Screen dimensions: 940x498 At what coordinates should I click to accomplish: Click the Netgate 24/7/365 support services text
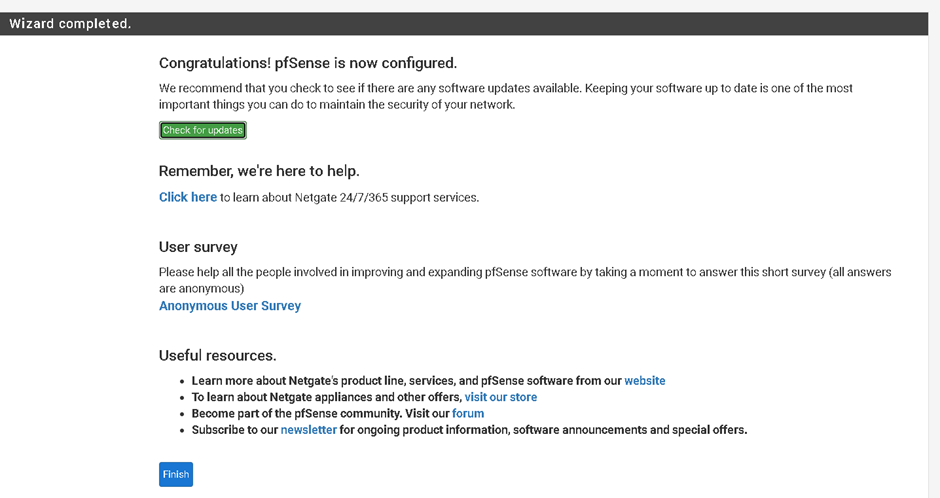click(x=350, y=198)
